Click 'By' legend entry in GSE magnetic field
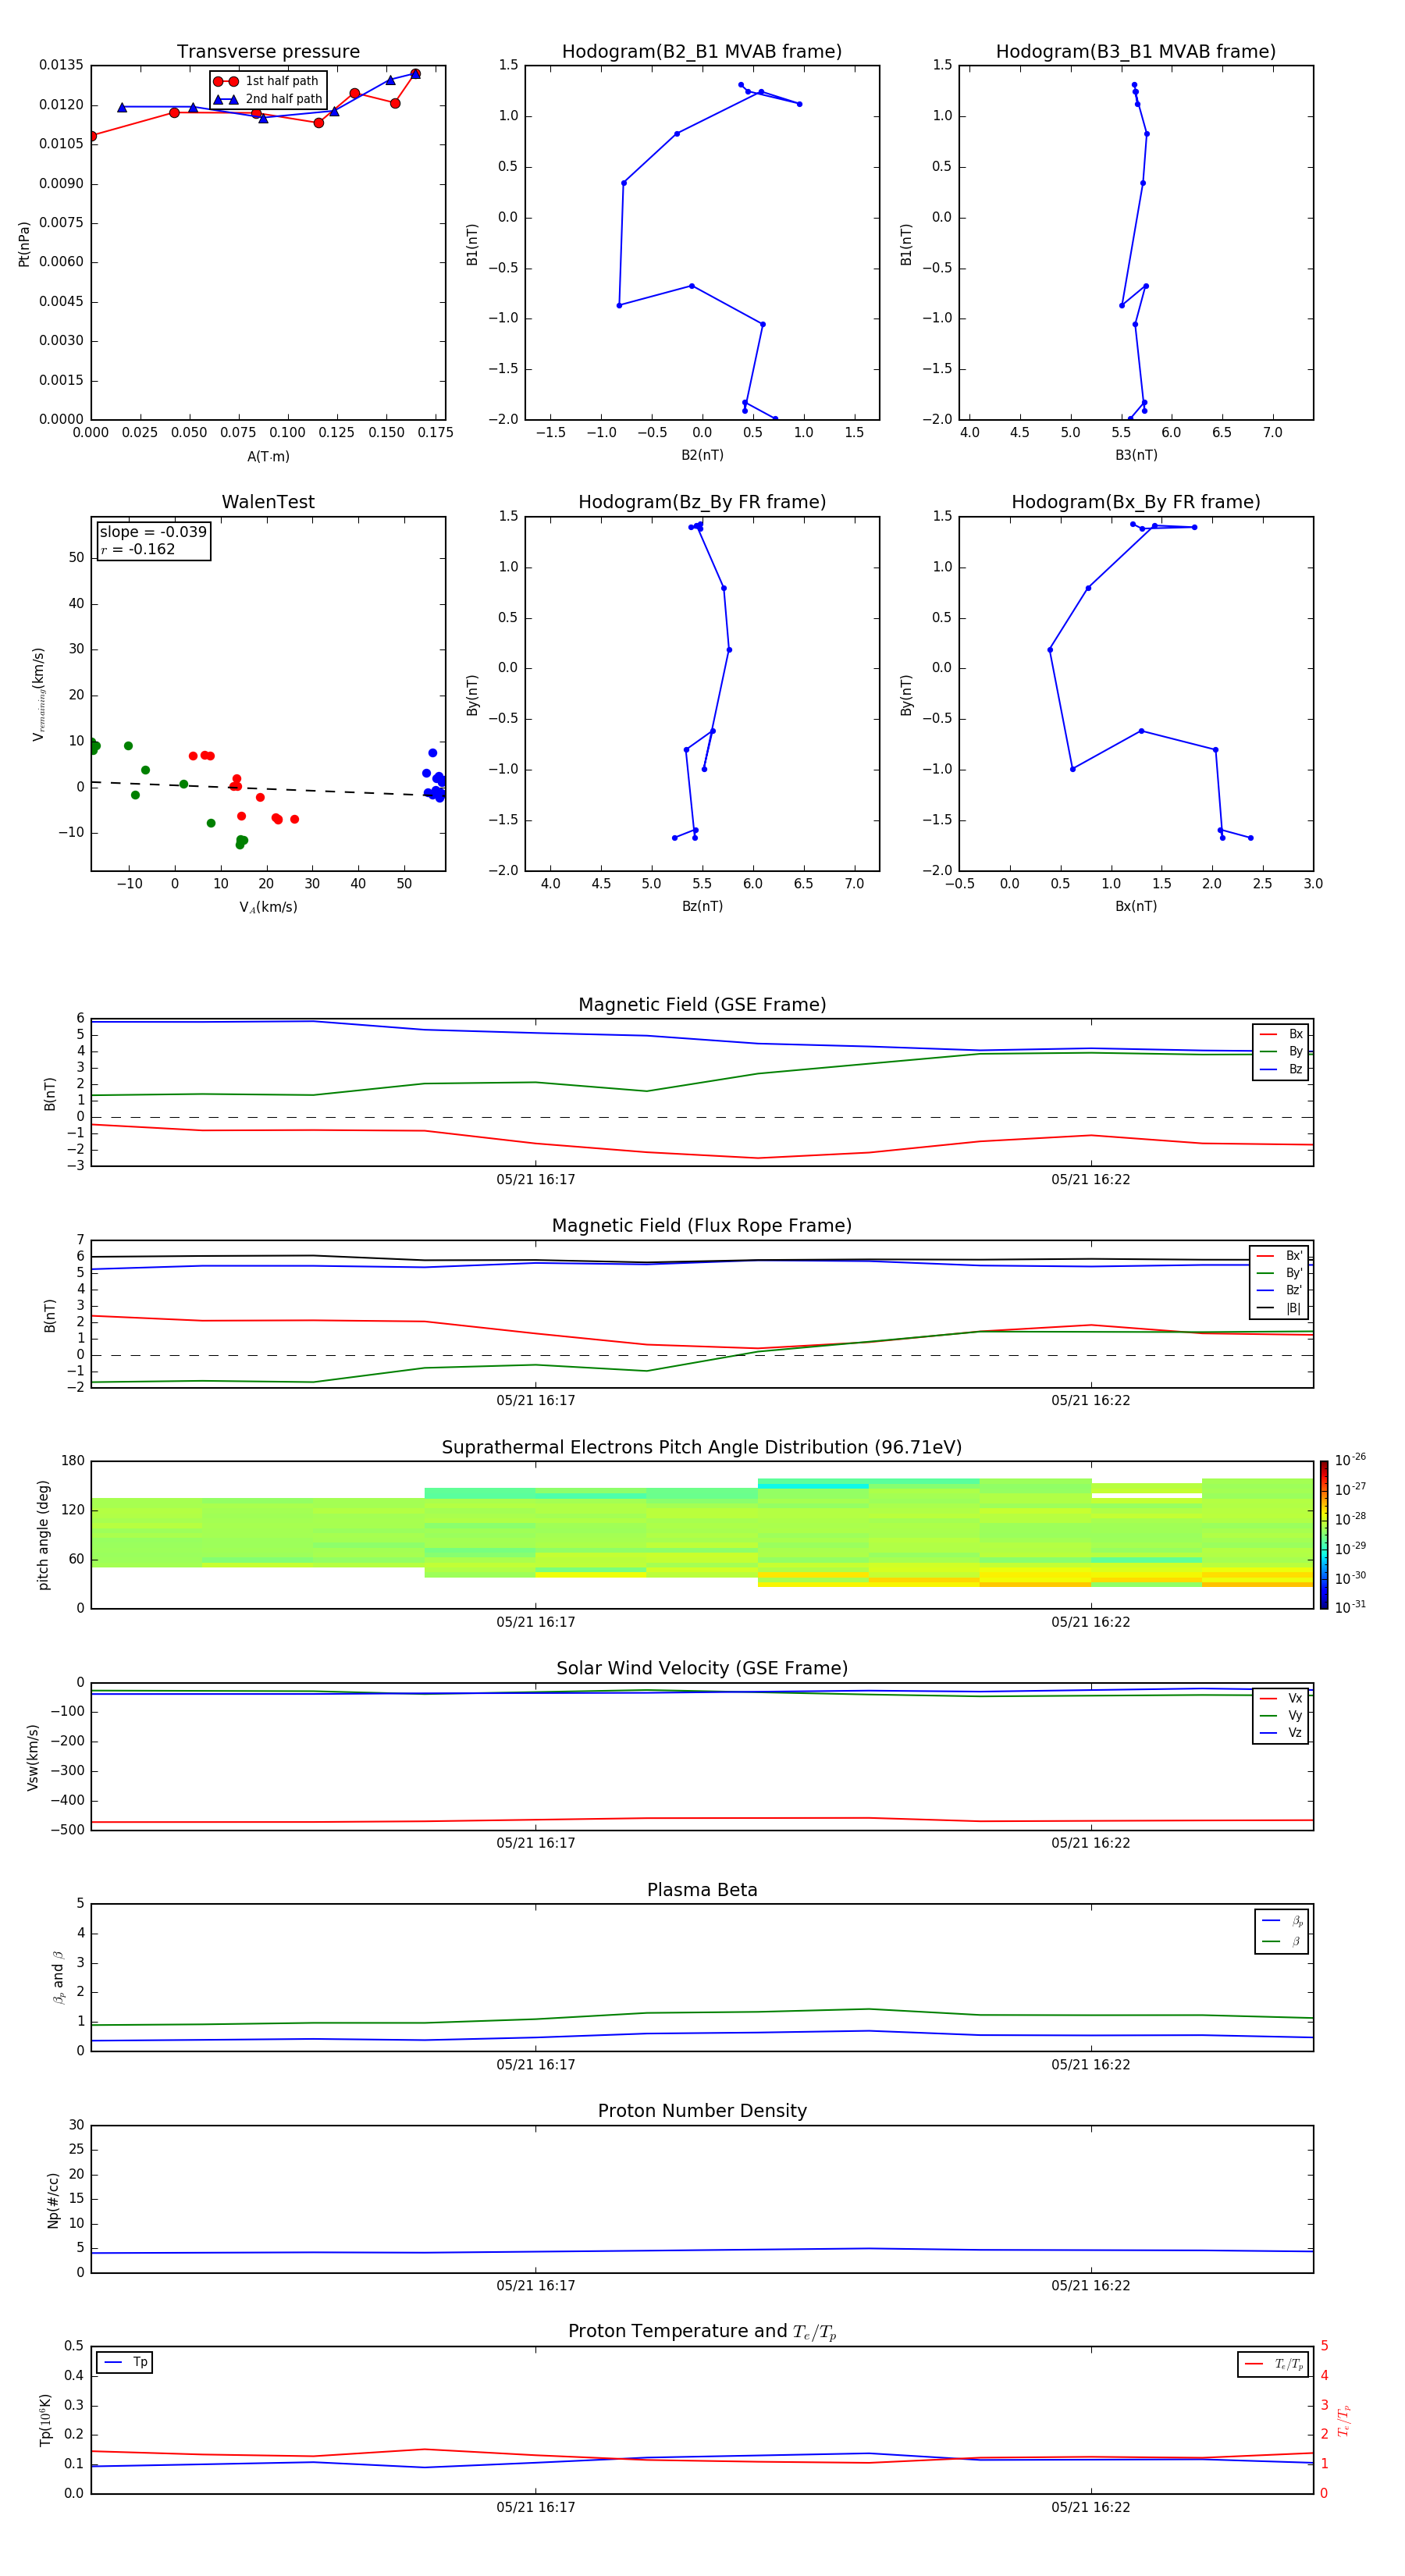Image resolution: width=1405 pixels, height=2576 pixels. pos(1281,1052)
